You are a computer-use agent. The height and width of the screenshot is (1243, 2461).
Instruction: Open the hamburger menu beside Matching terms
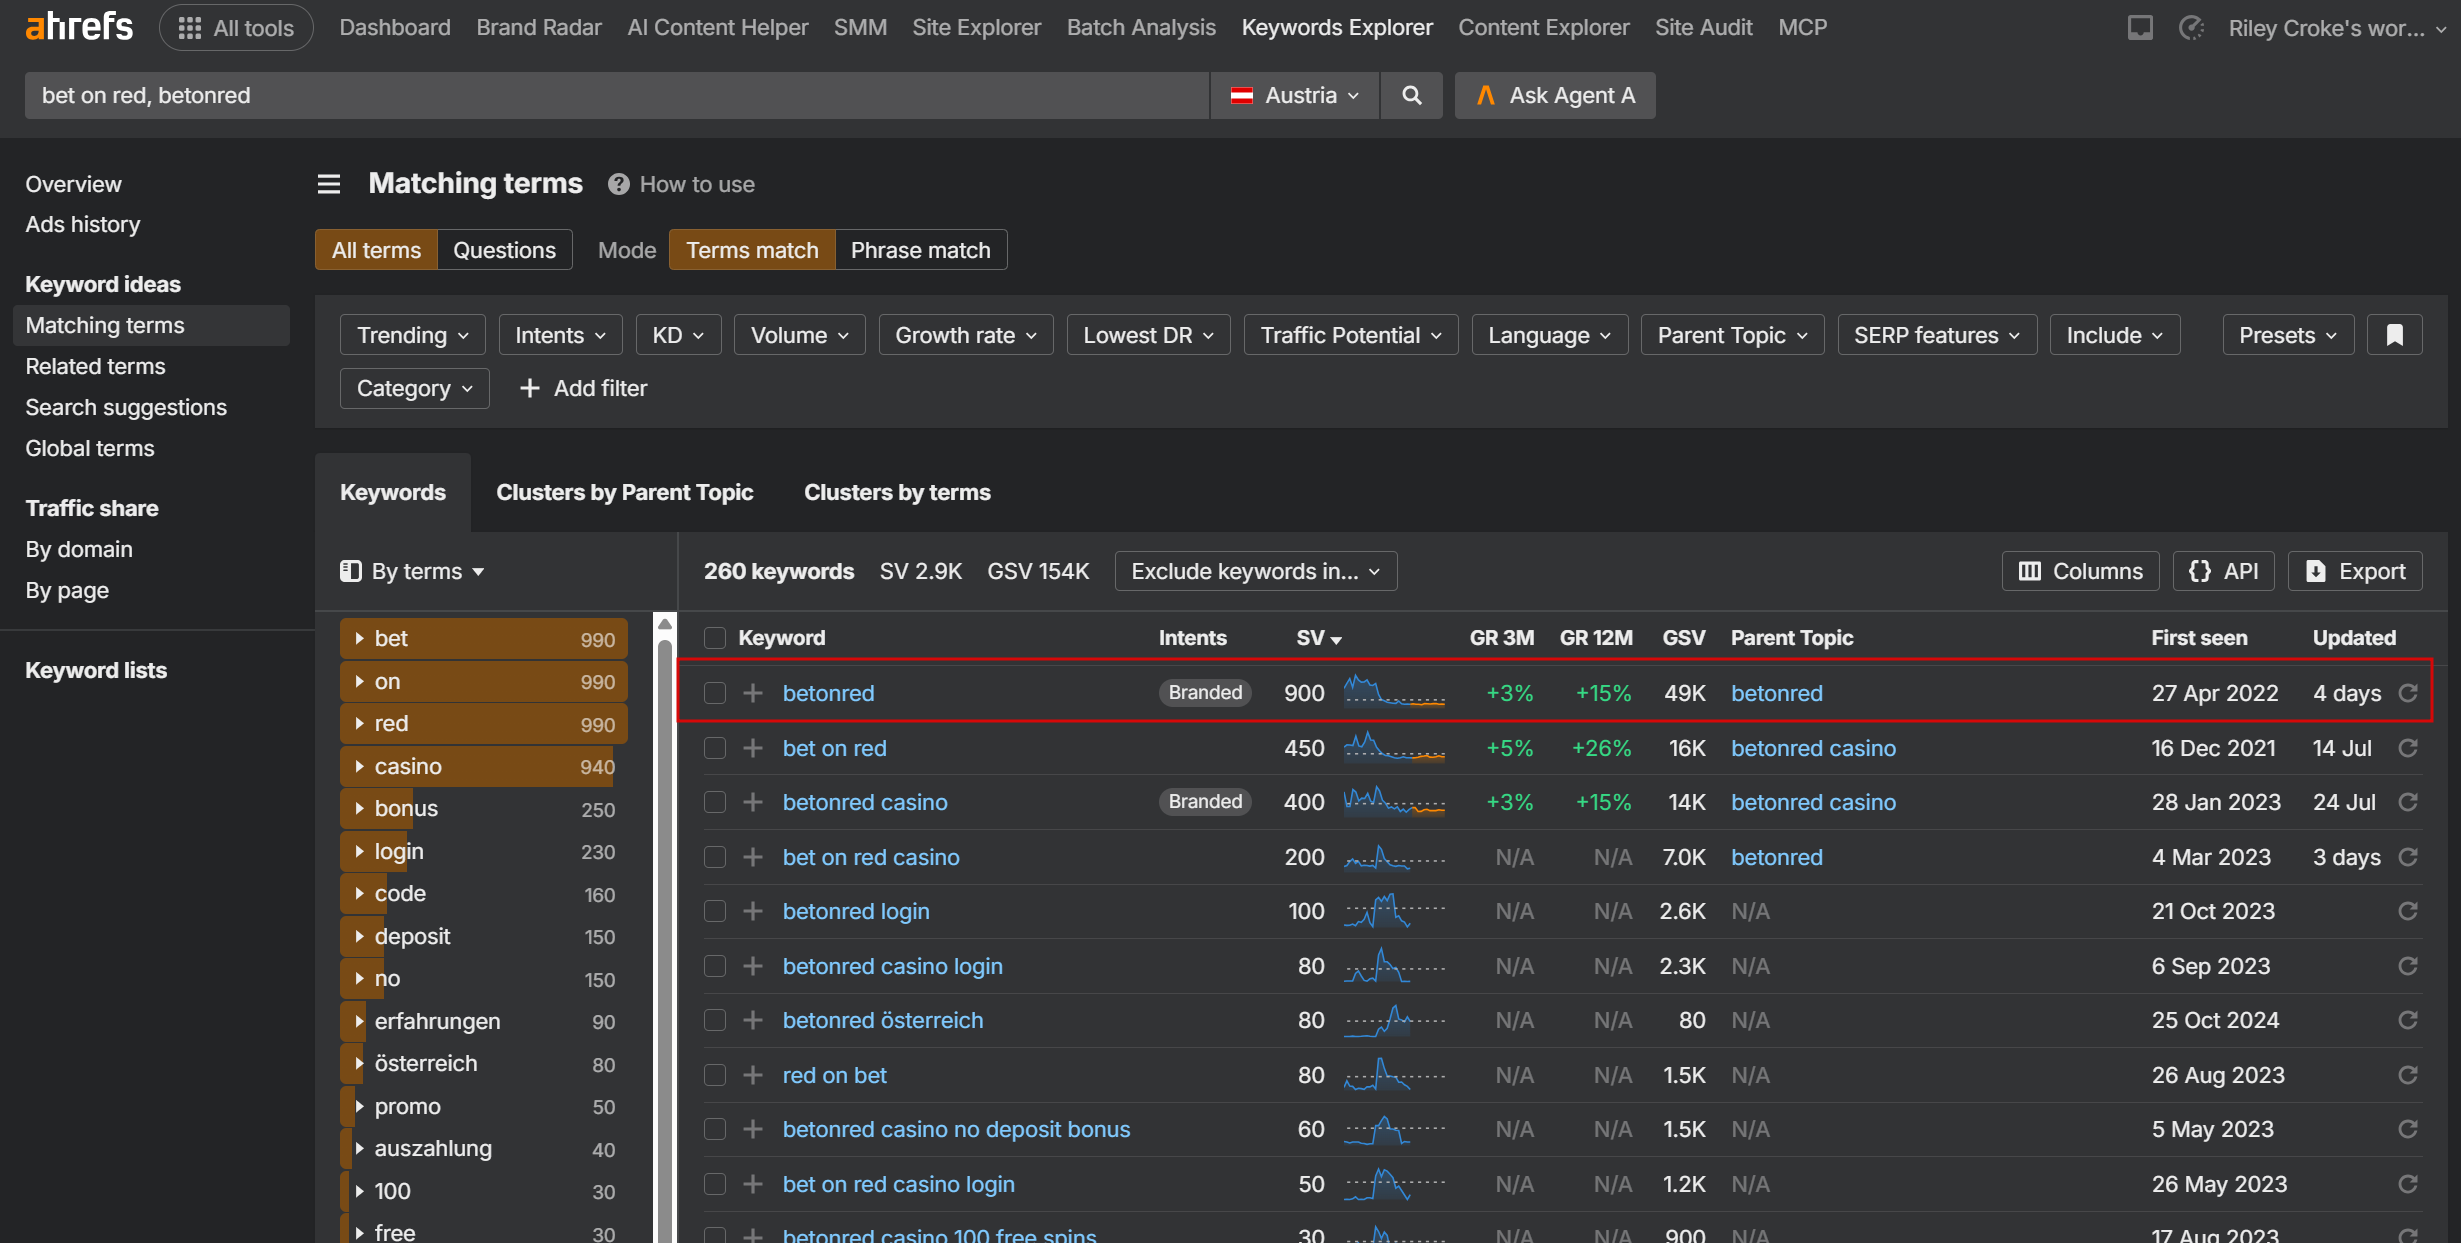point(329,184)
